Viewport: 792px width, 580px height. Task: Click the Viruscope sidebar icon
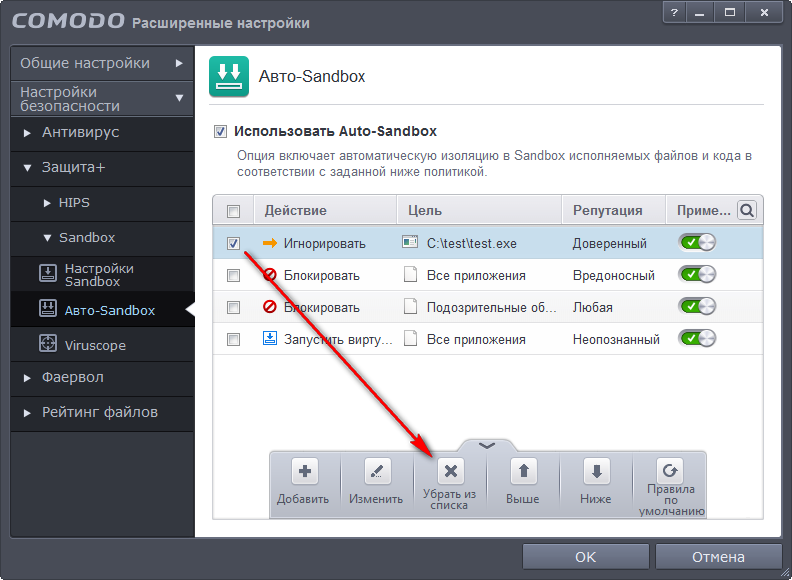[x=48, y=343]
